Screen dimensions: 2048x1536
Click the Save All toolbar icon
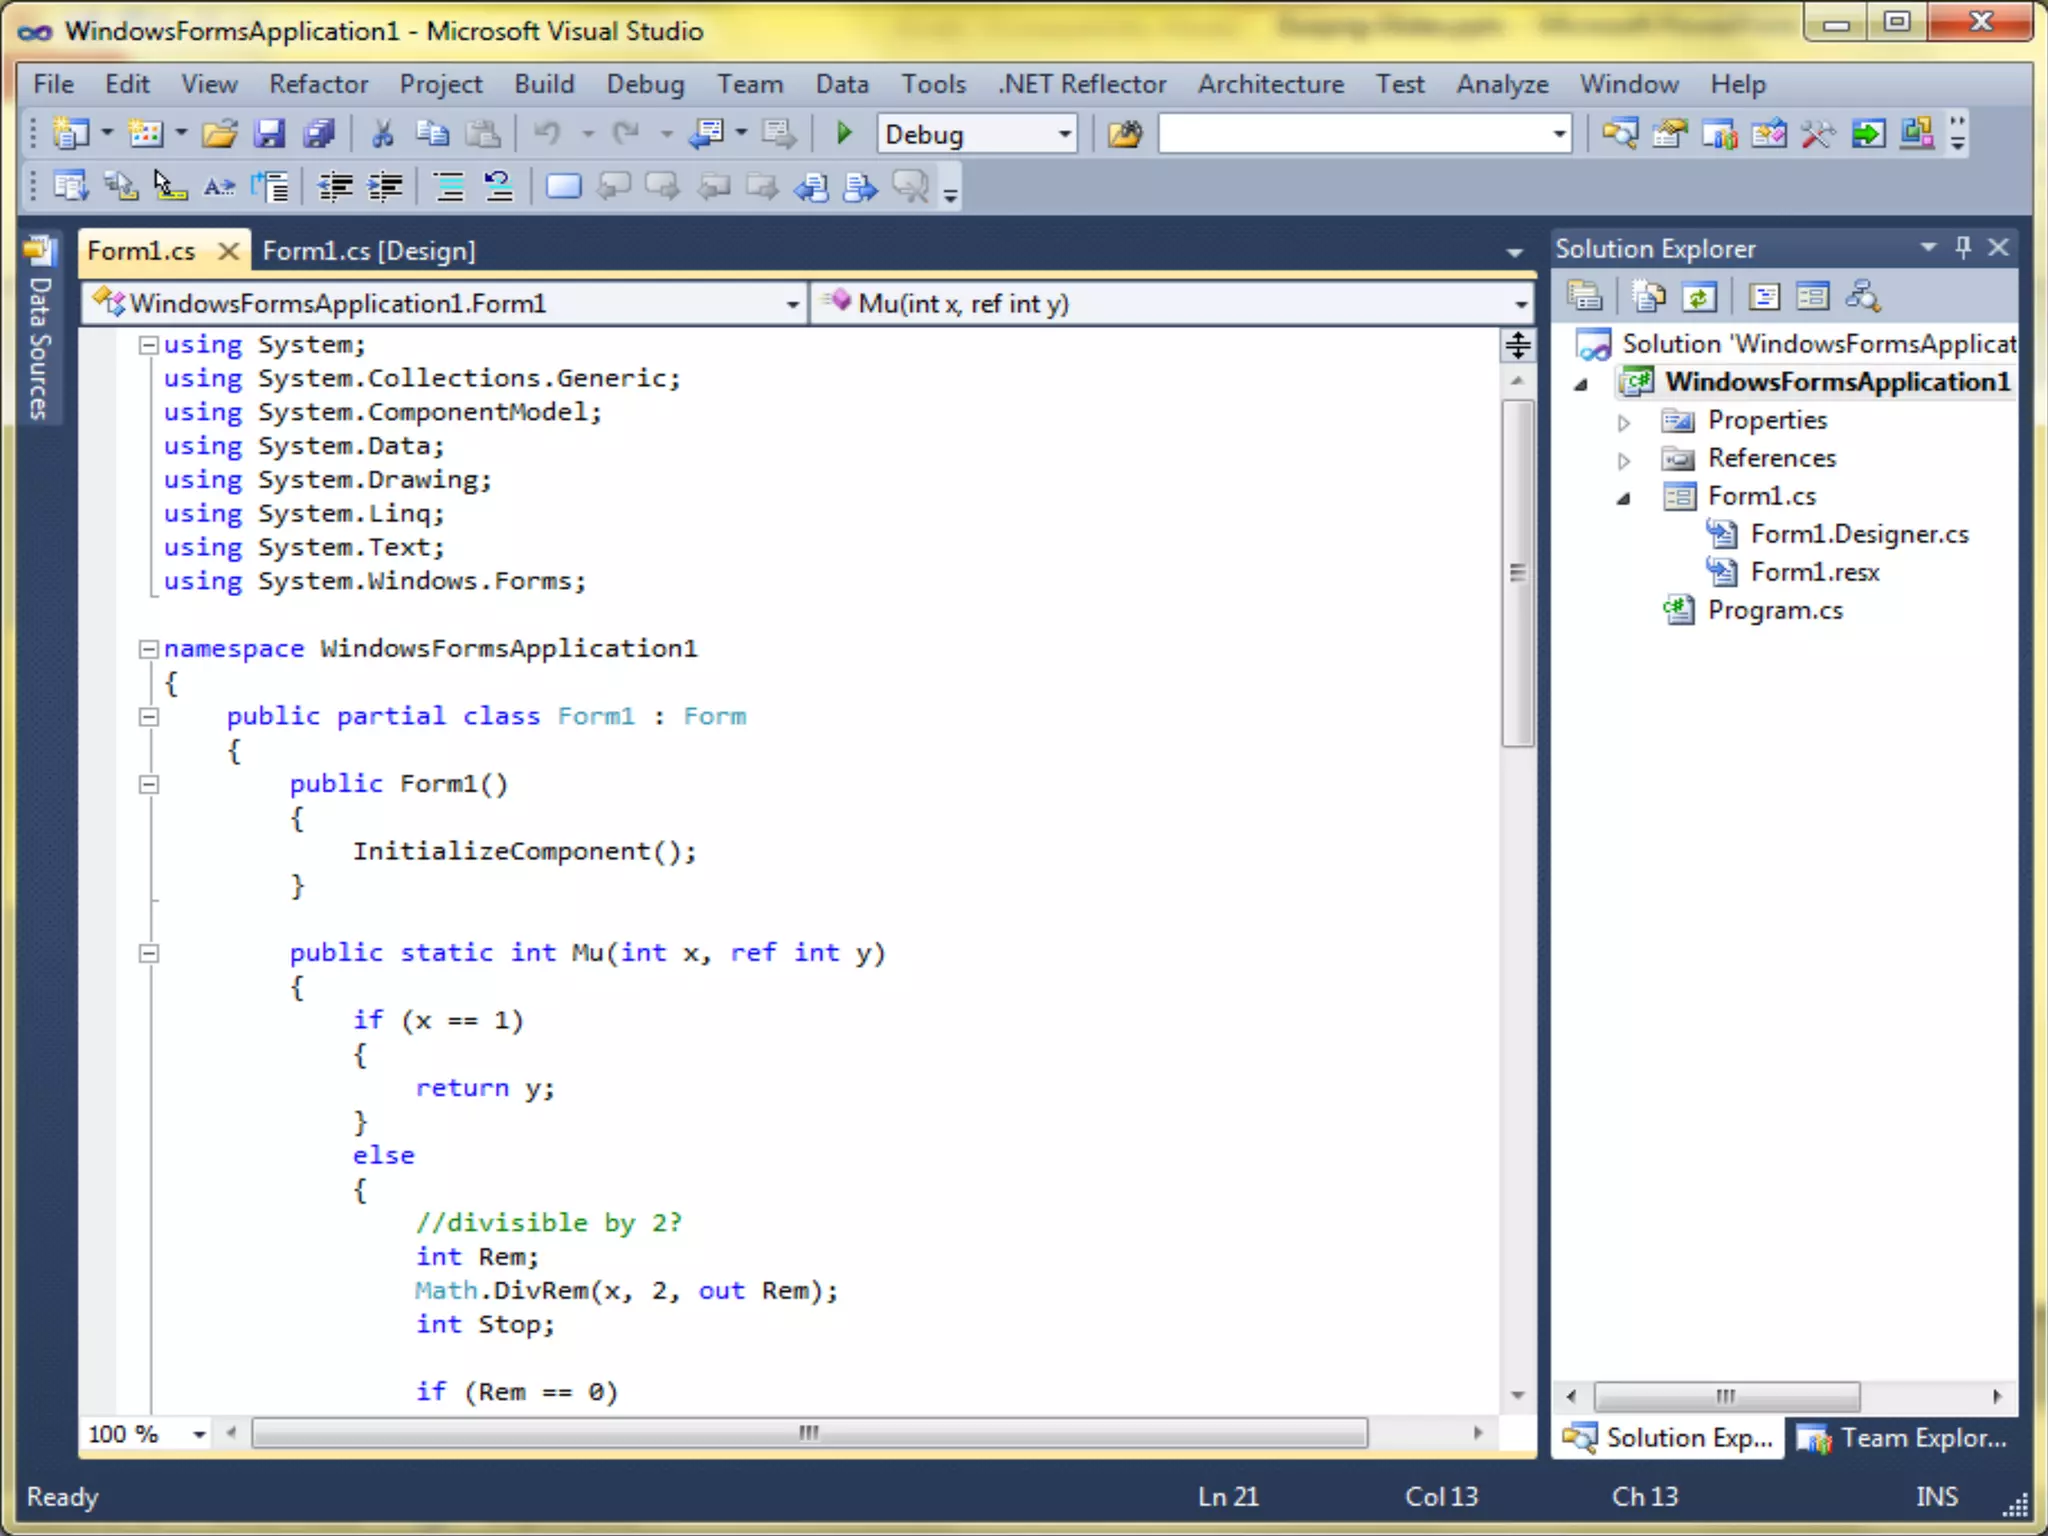click(318, 133)
